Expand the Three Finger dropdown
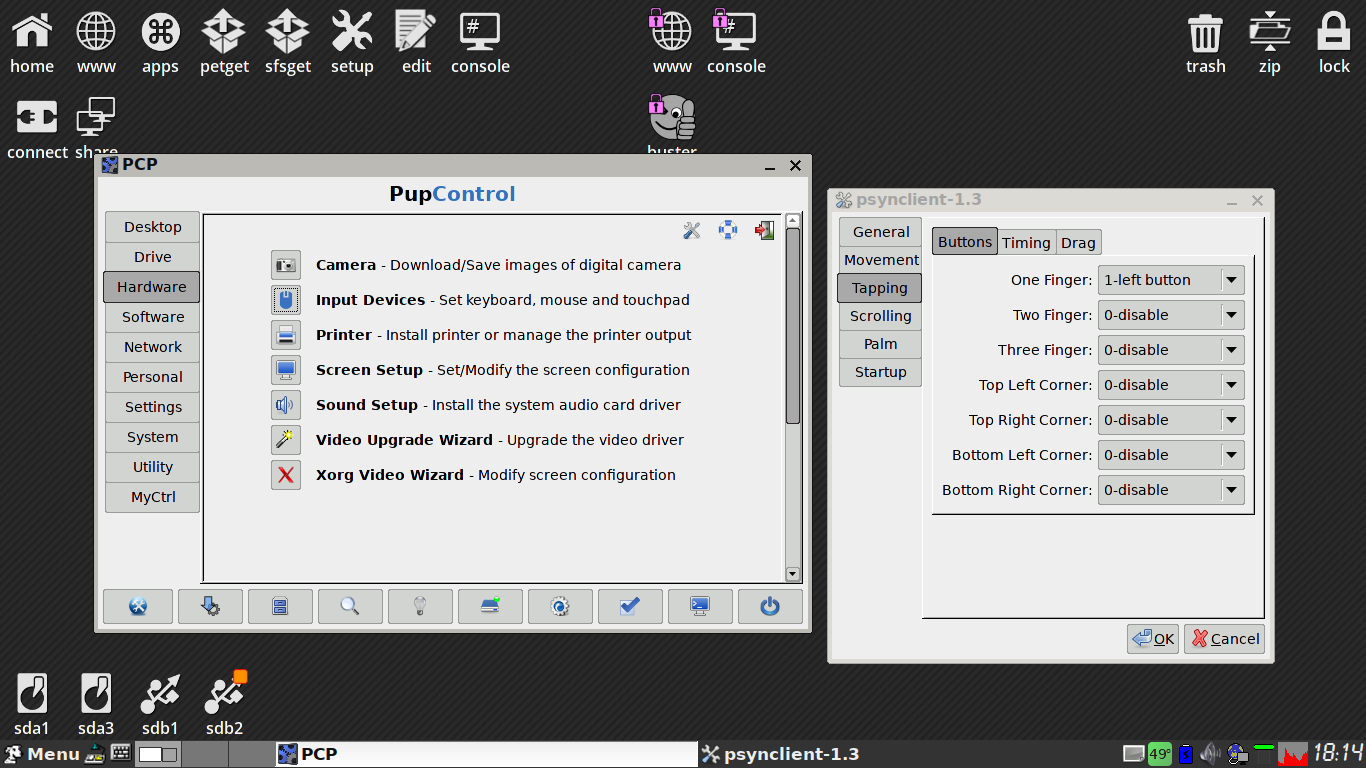Viewport: 1366px width, 768px height. (1171, 350)
